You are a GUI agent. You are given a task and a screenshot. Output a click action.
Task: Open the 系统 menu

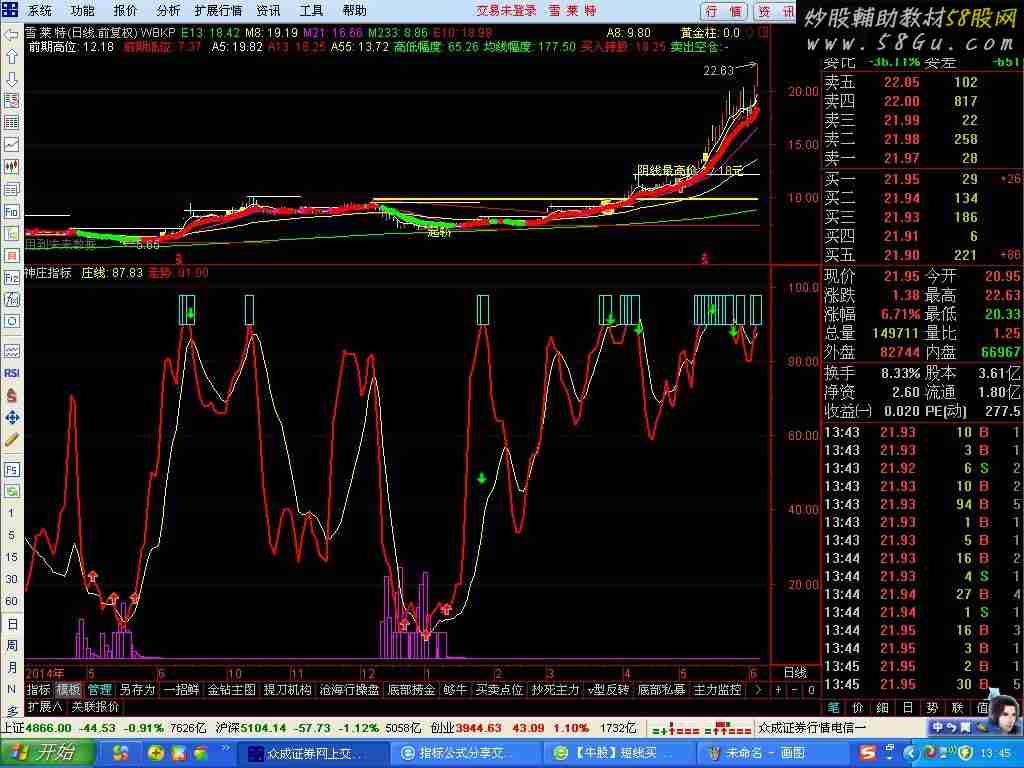tap(39, 10)
